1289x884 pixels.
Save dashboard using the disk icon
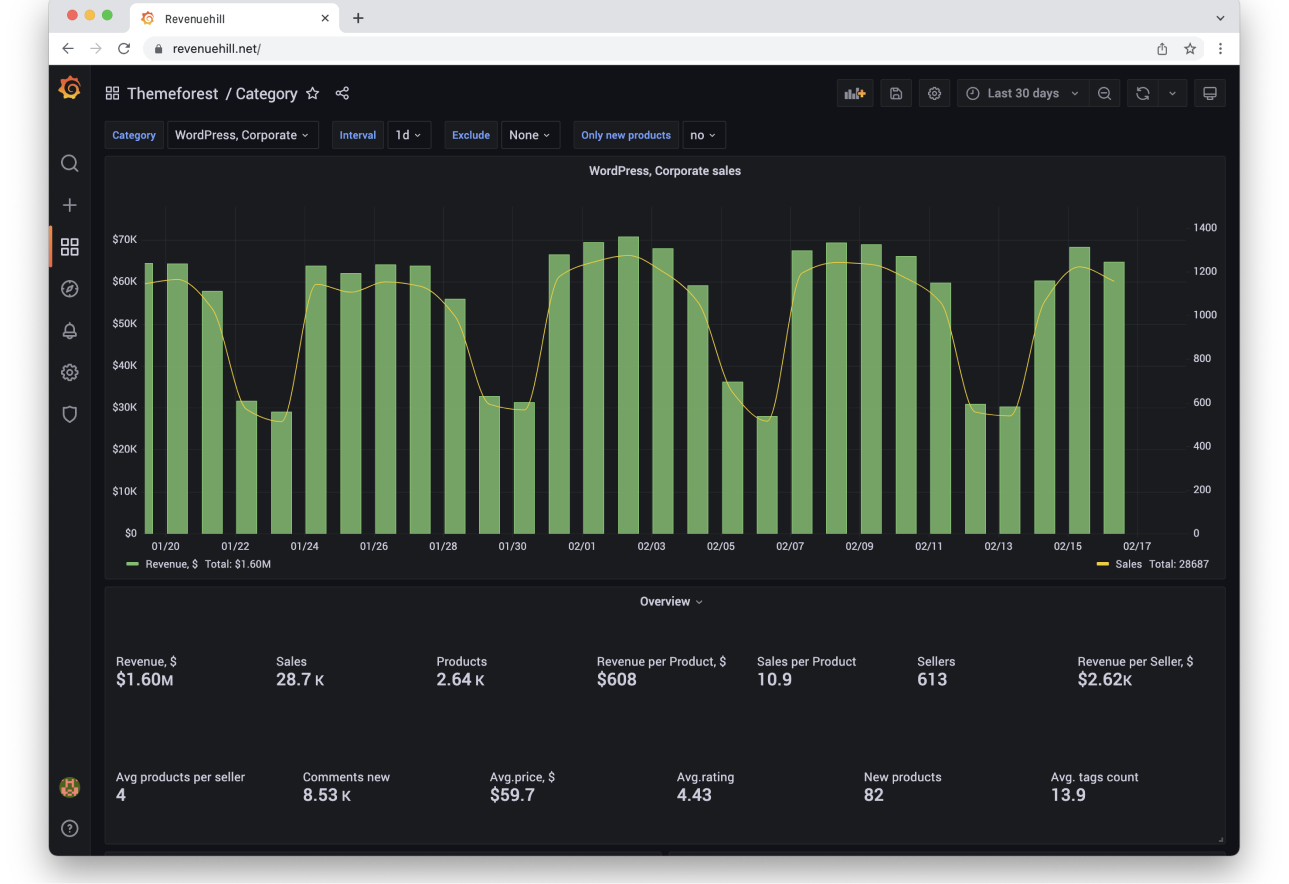pos(896,93)
